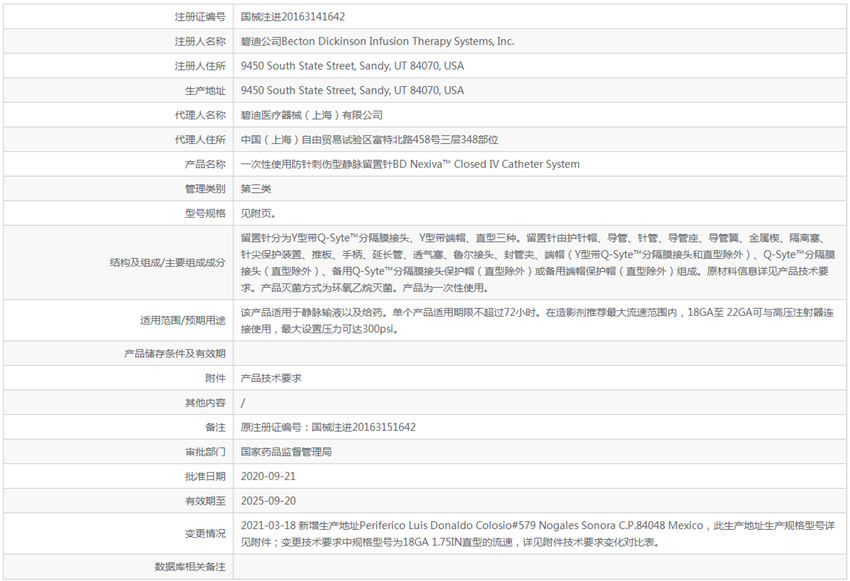Click the address value in the 生产地址 row

pos(352,91)
